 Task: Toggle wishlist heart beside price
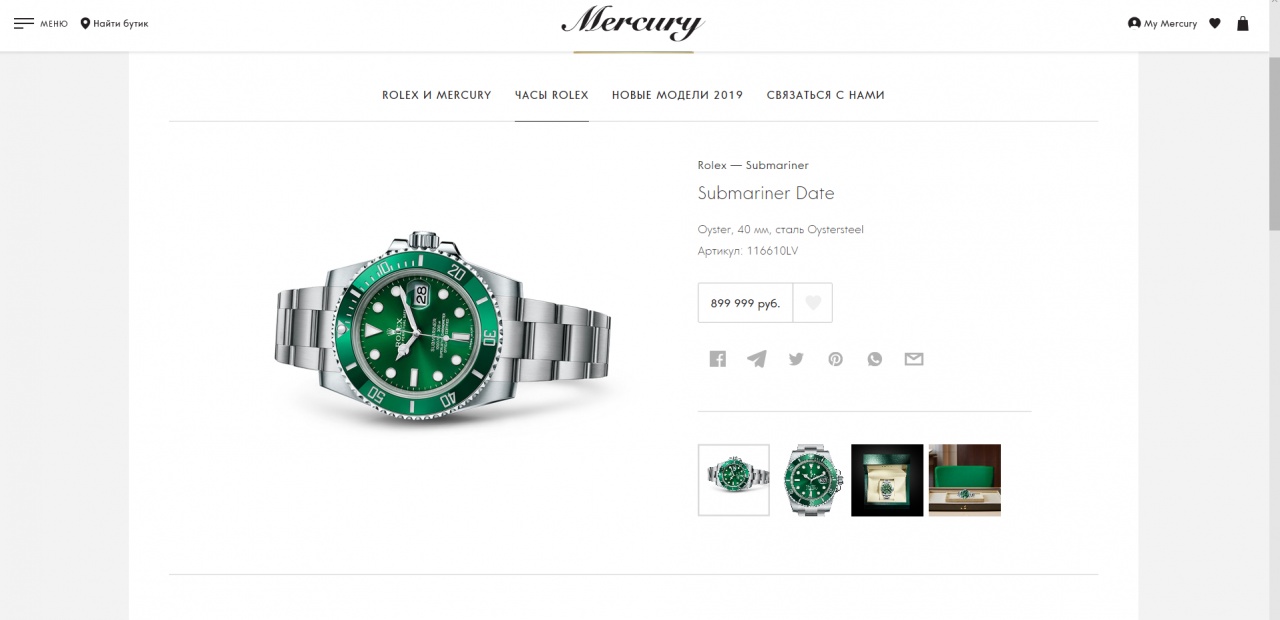(813, 303)
